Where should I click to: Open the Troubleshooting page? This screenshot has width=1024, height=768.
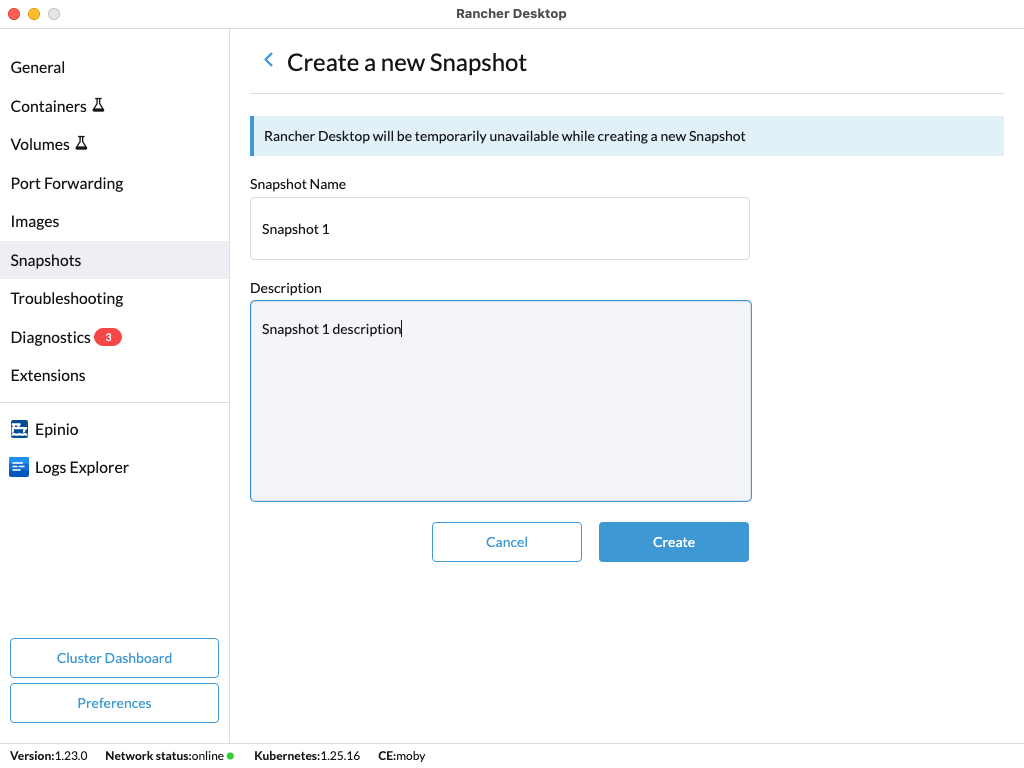point(114,298)
